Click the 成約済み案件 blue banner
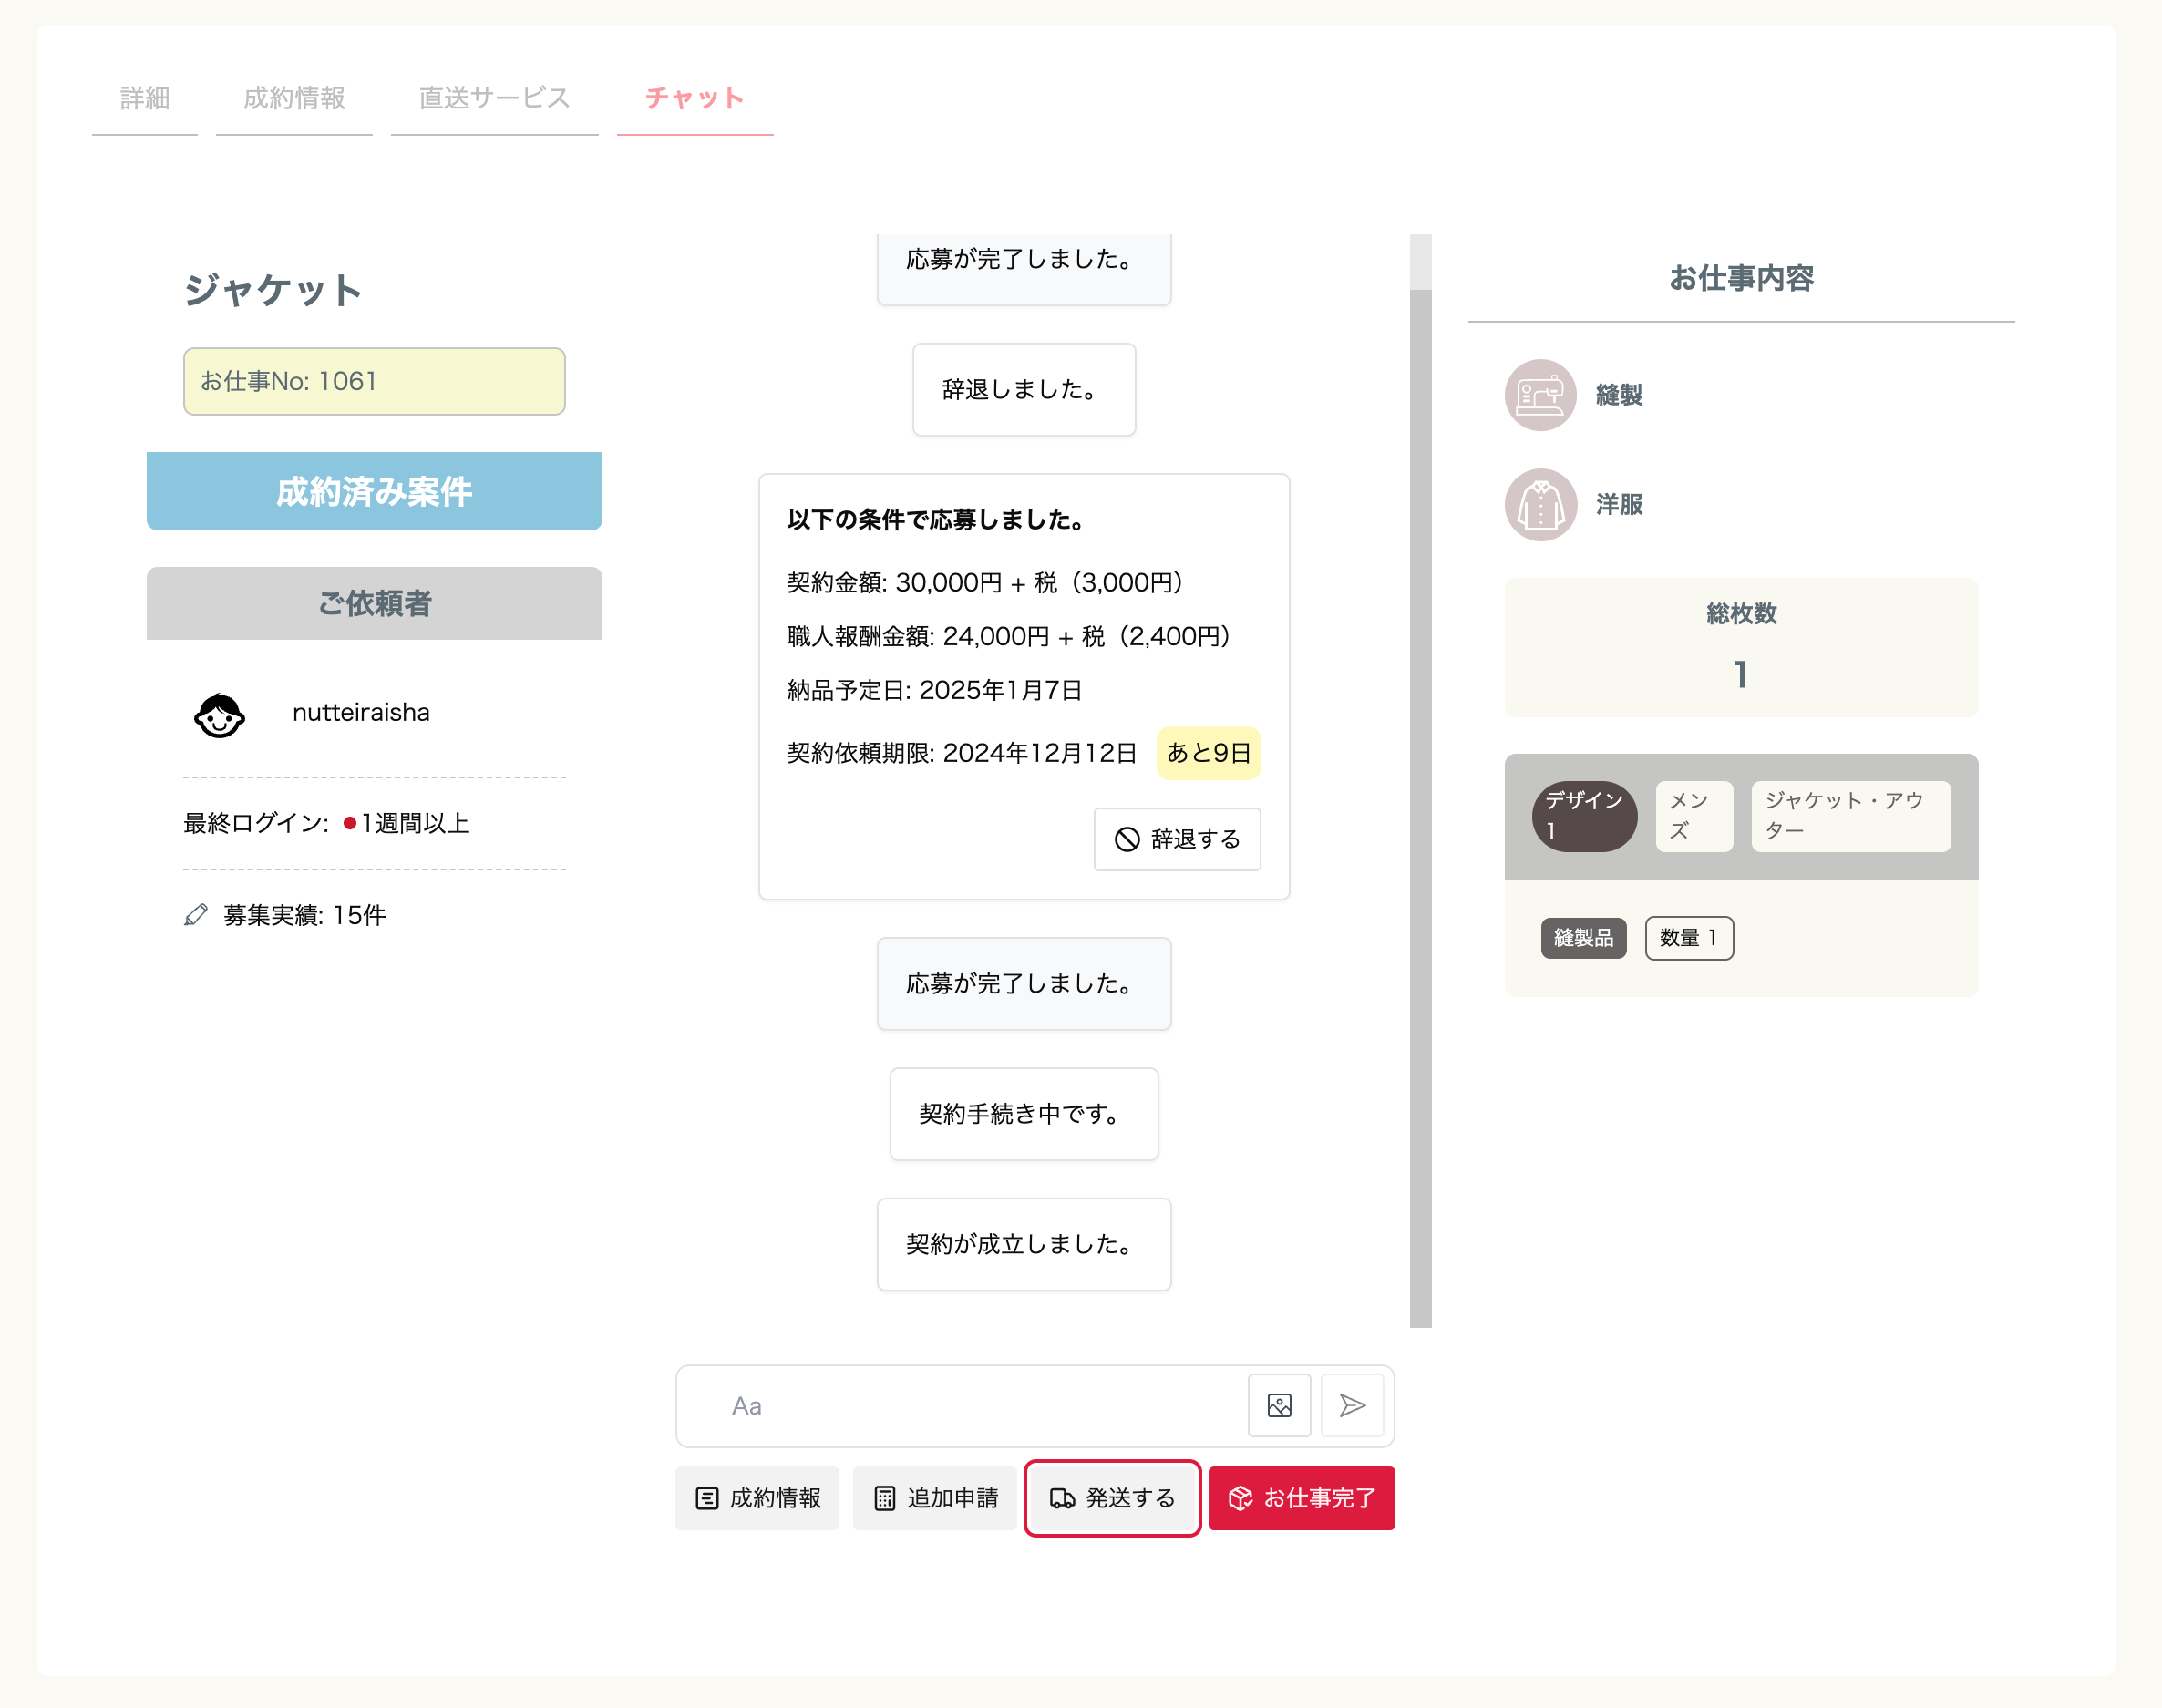Image resolution: width=2162 pixels, height=1708 pixels. point(374,491)
